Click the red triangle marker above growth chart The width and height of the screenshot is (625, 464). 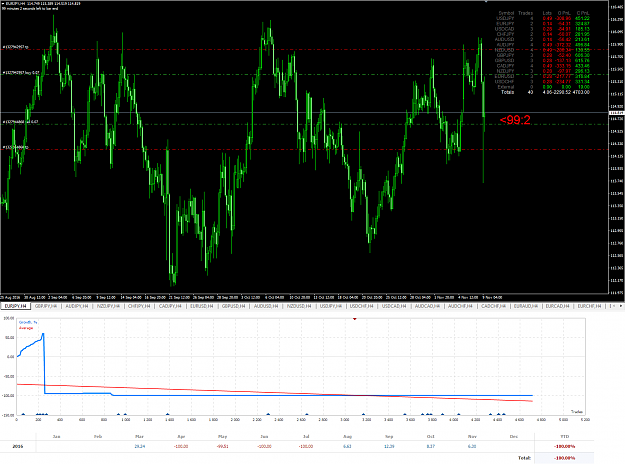point(354,319)
